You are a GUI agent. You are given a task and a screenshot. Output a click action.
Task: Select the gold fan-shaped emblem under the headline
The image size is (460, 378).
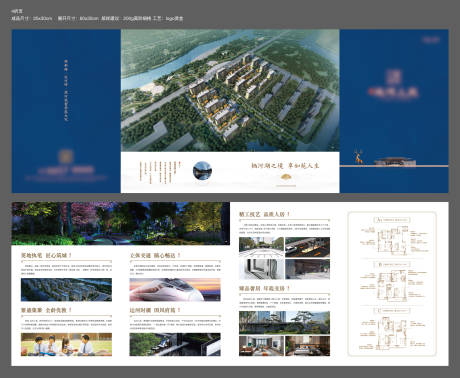coord(286,177)
